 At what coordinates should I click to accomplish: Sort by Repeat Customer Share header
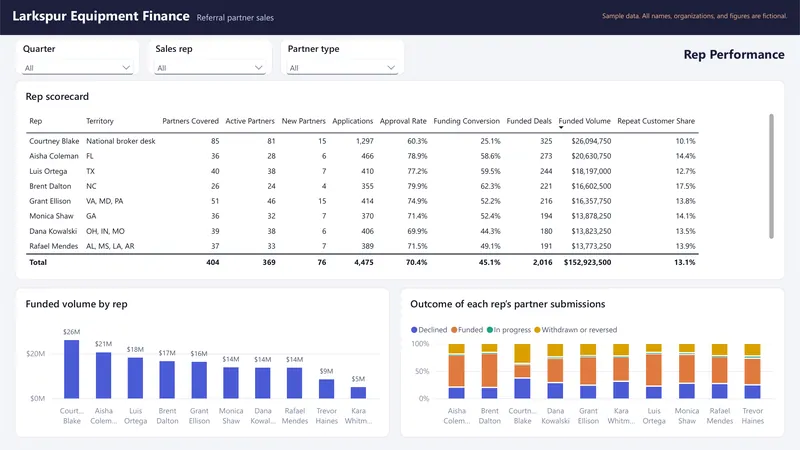click(656, 121)
